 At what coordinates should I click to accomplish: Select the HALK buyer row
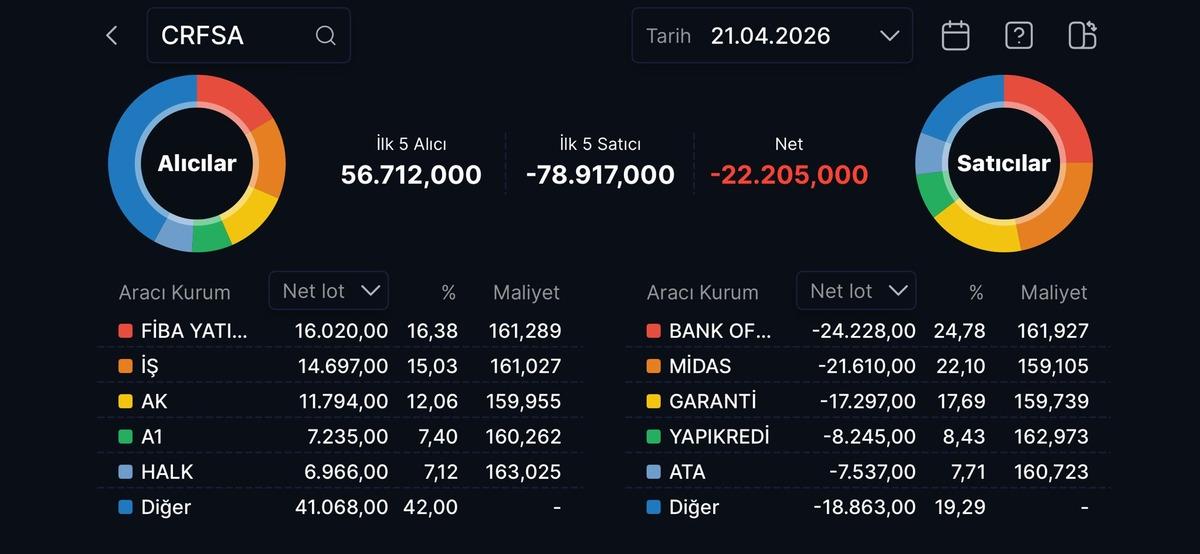pyautogui.click(x=338, y=472)
